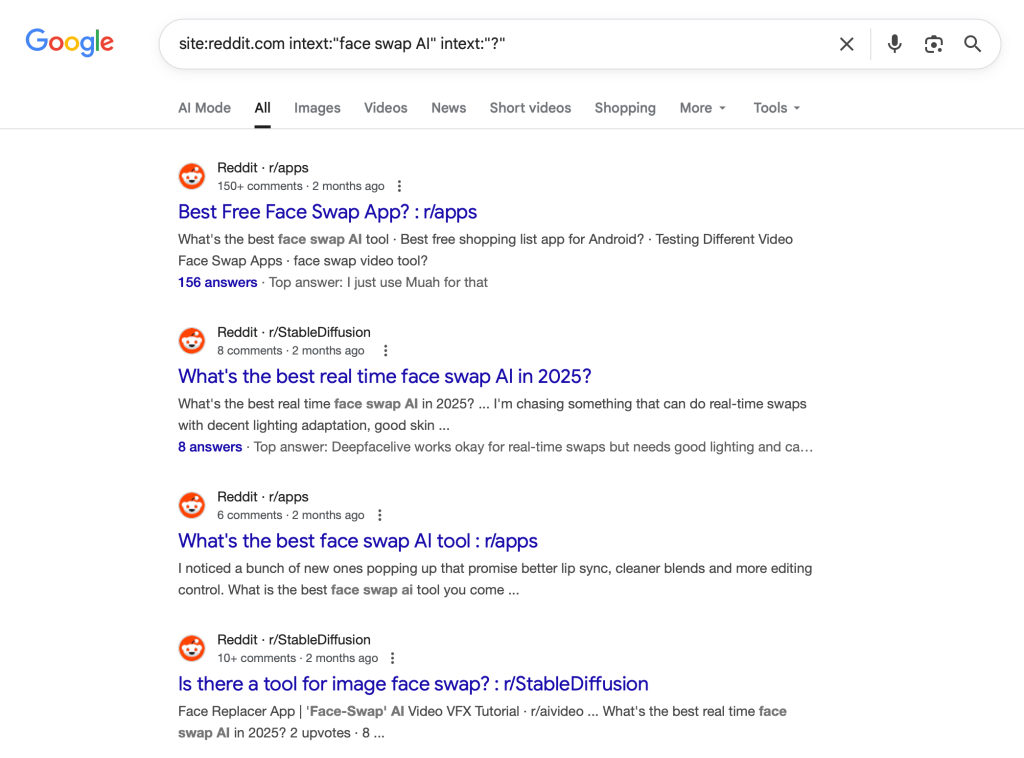The width and height of the screenshot is (1024, 758).
Task: Expand the More search filters dropdown
Action: (x=702, y=108)
